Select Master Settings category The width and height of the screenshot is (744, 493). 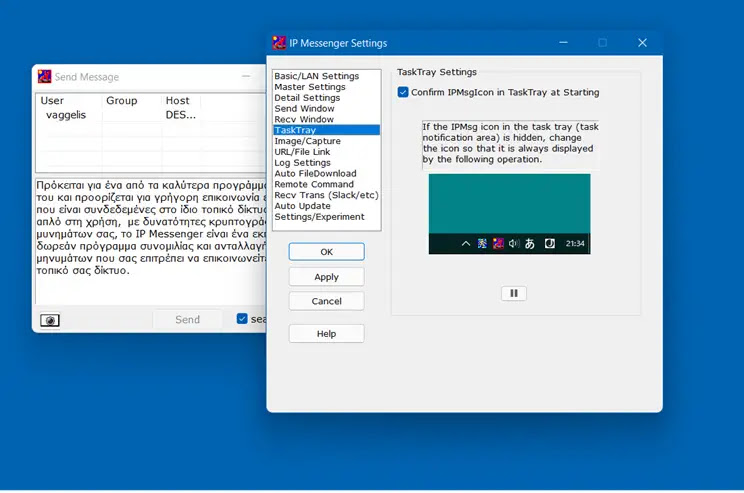tap(326, 87)
